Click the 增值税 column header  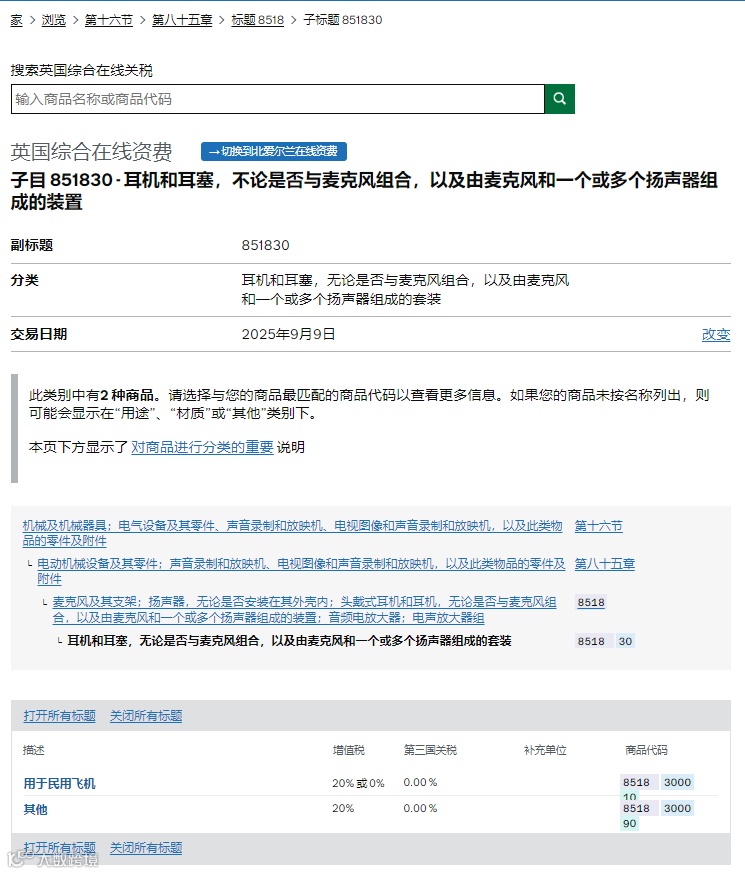(349, 750)
